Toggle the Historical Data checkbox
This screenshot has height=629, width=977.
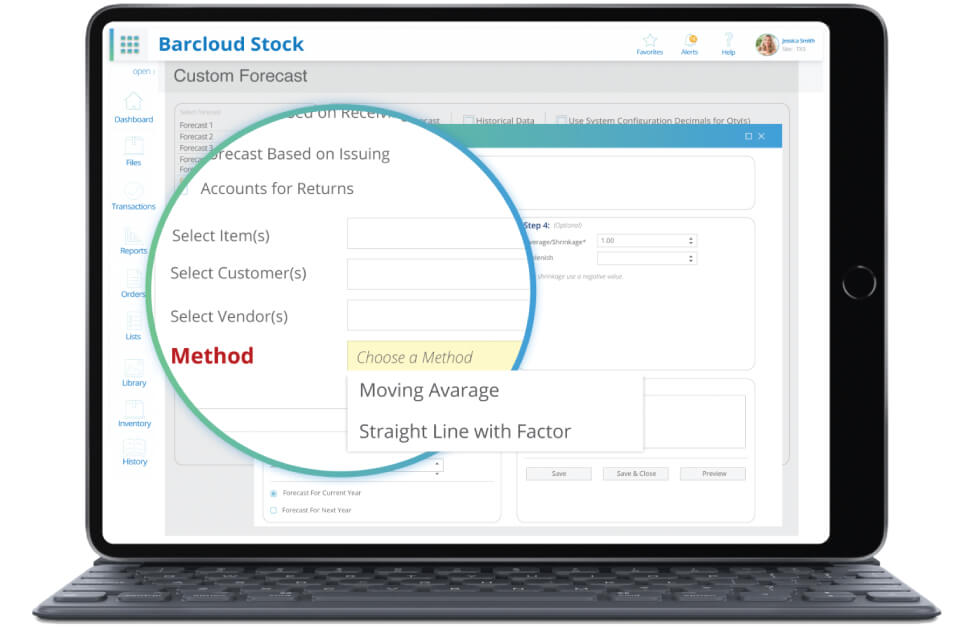click(468, 120)
